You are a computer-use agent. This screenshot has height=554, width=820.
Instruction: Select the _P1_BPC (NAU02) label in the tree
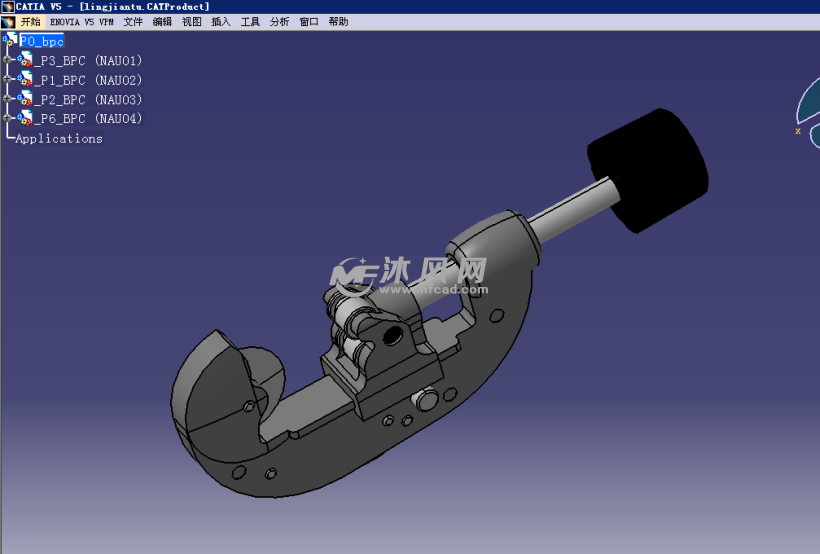[88, 80]
